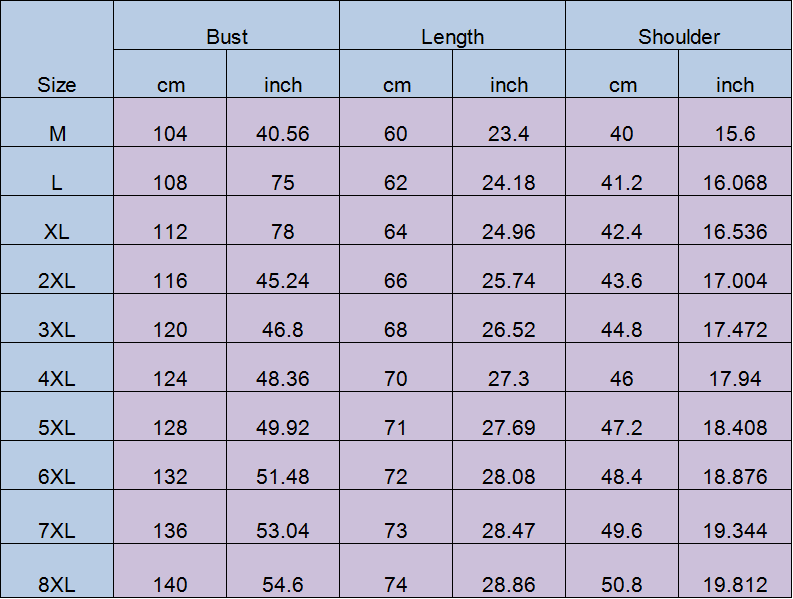Click the 6XL row label
Viewport: 793px width, 599px height.
coord(57,477)
